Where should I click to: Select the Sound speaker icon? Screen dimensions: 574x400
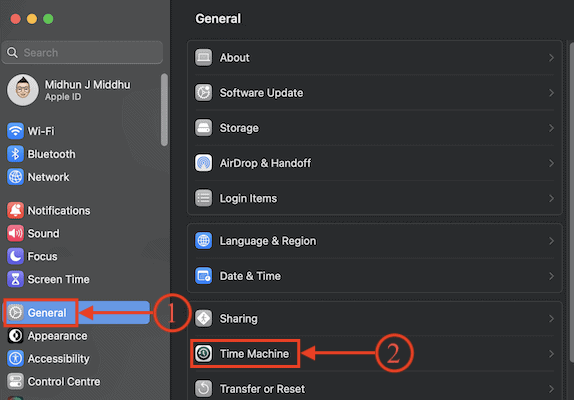pyautogui.click(x=15, y=233)
